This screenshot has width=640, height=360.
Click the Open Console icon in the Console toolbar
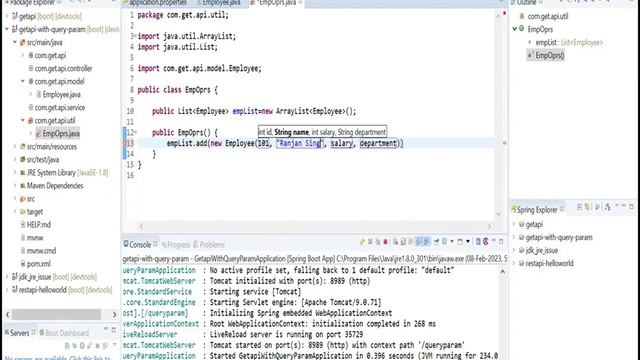point(460,242)
